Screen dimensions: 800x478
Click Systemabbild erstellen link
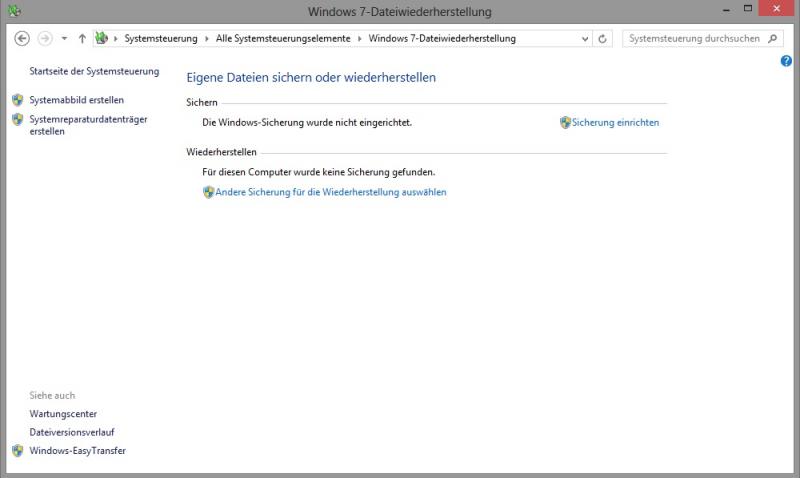[77, 100]
